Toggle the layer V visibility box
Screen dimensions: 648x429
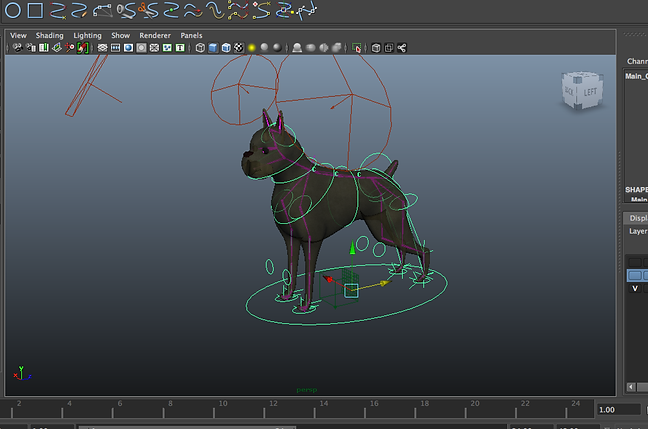point(635,288)
